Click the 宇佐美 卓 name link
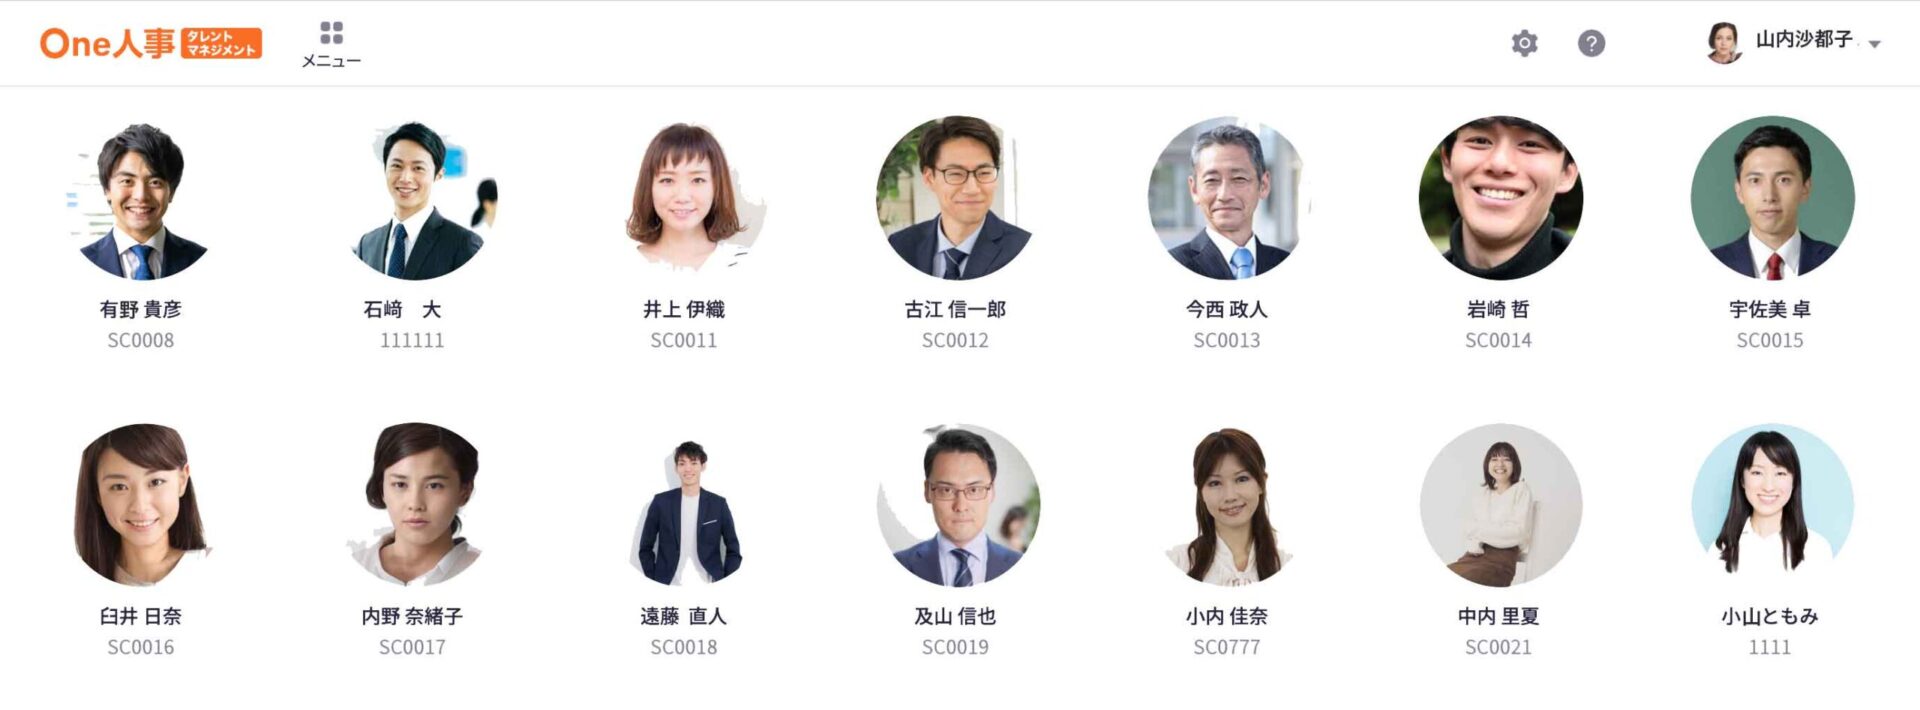Screen dimensions: 1920x710 [1770, 310]
